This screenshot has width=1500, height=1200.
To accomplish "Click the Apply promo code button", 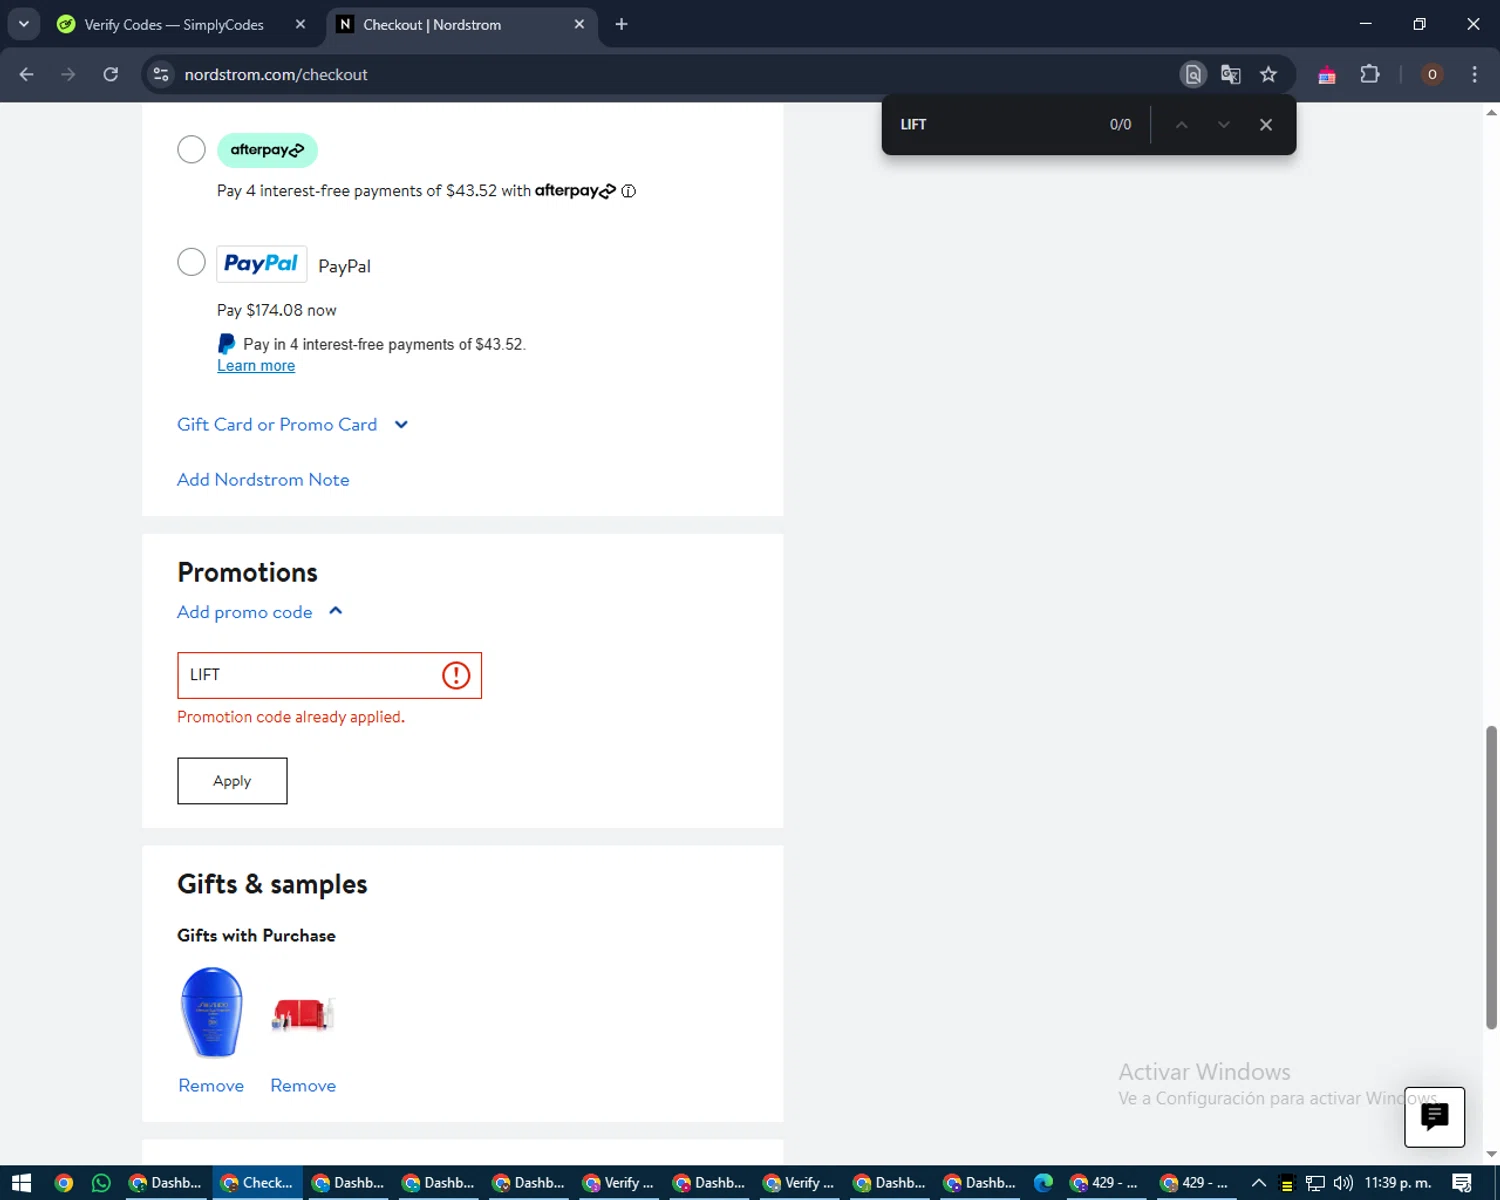I will (232, 781).
